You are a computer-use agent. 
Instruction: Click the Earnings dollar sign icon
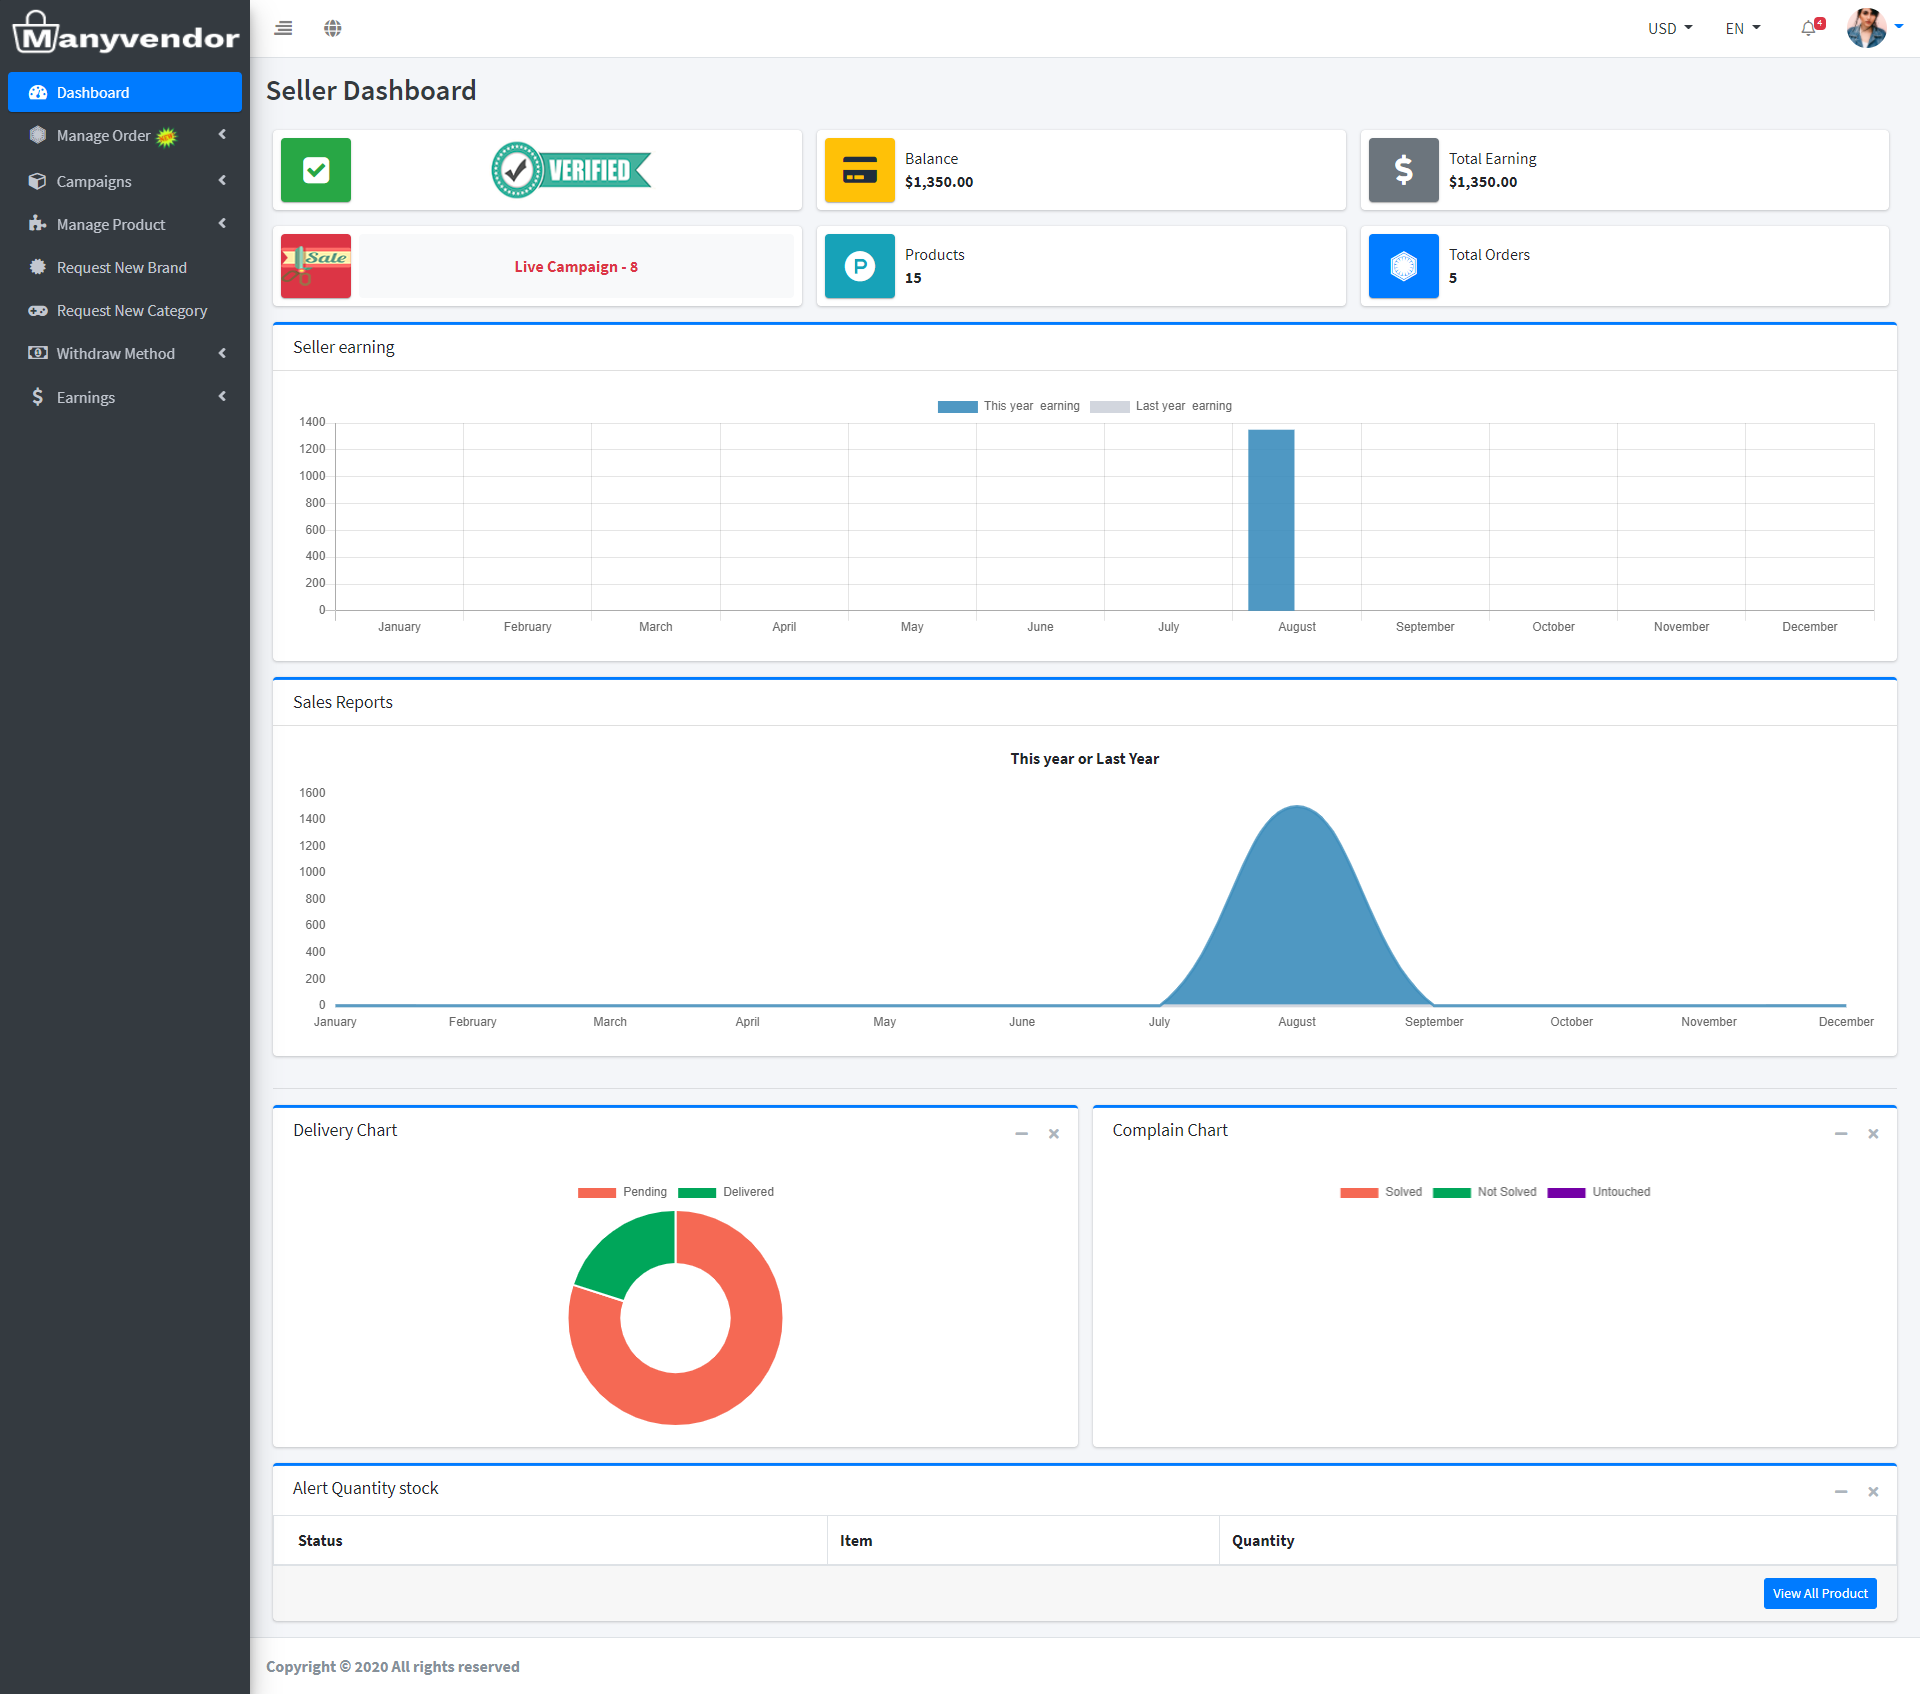point(38,397)
